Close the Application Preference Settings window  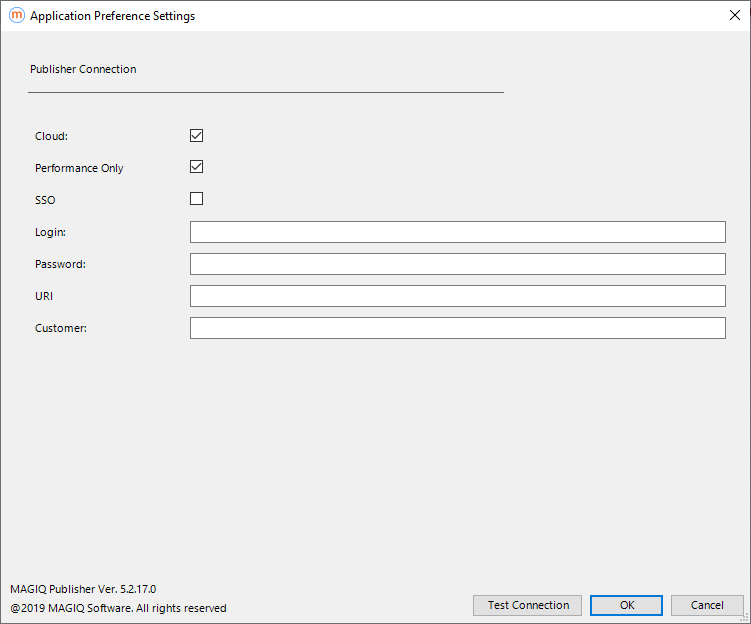tap(735, 15)
